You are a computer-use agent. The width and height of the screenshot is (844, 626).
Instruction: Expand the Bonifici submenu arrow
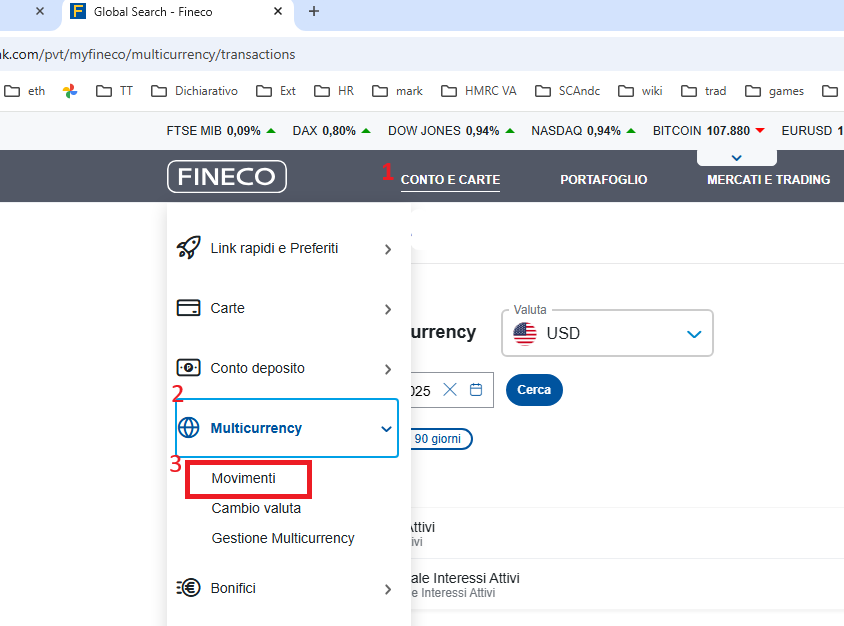coord(387,589)
